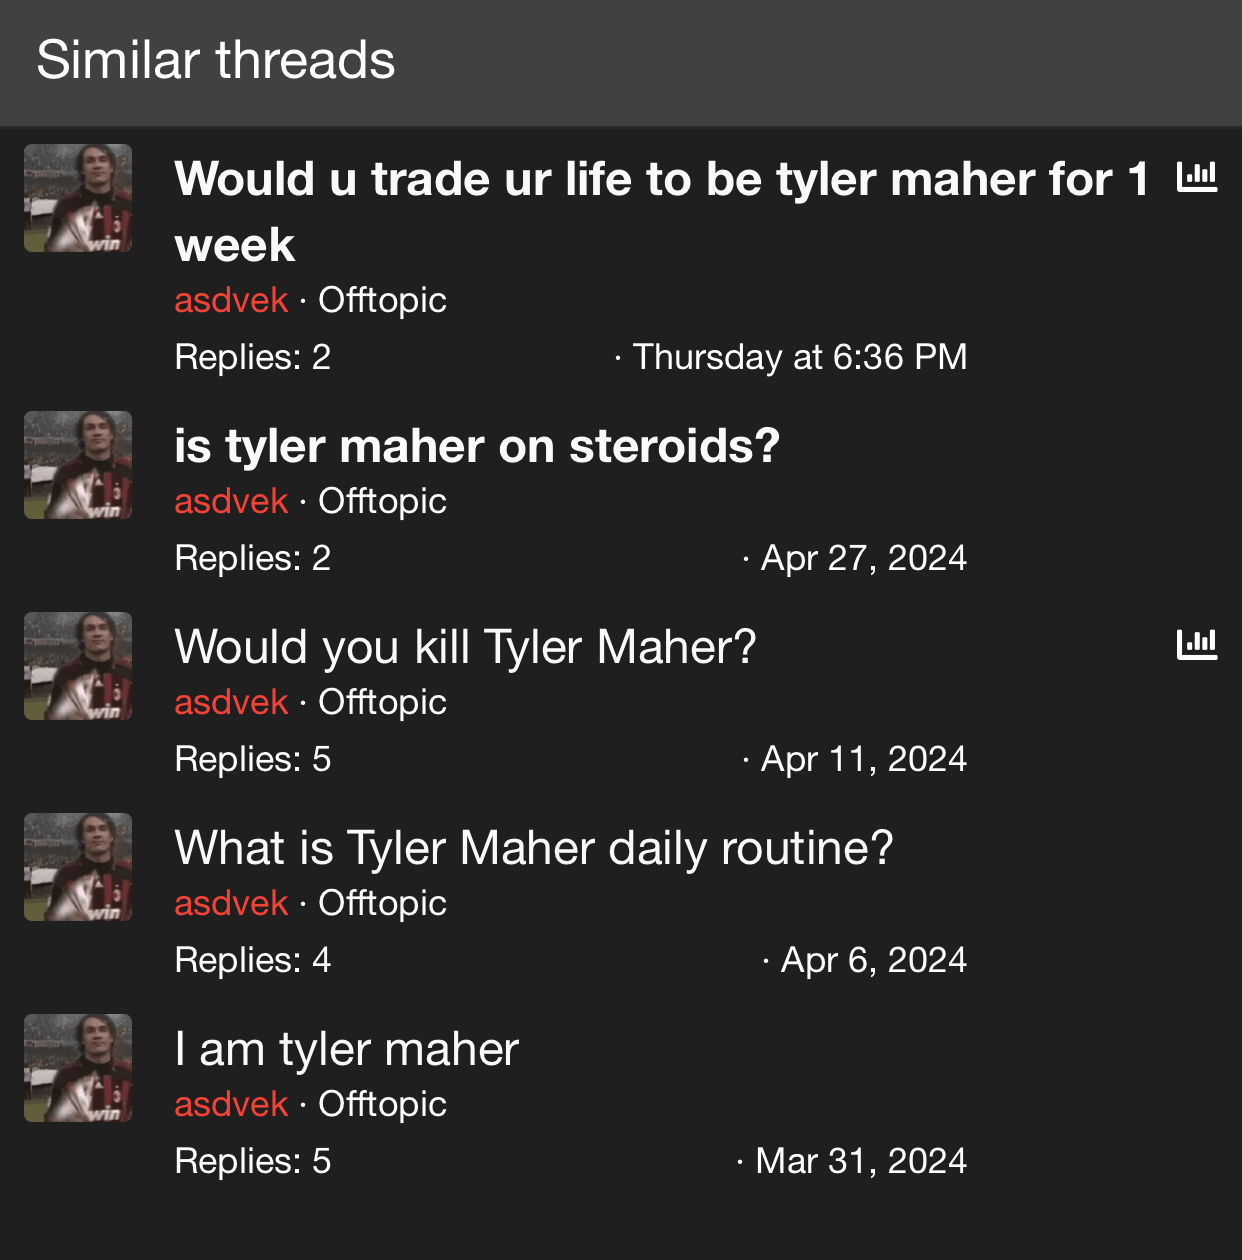The width and height of the screenshot is (1242, 1260).
Task: Click avatar beside 'I am tyler maher' thread
Action: pos(78,1068)
